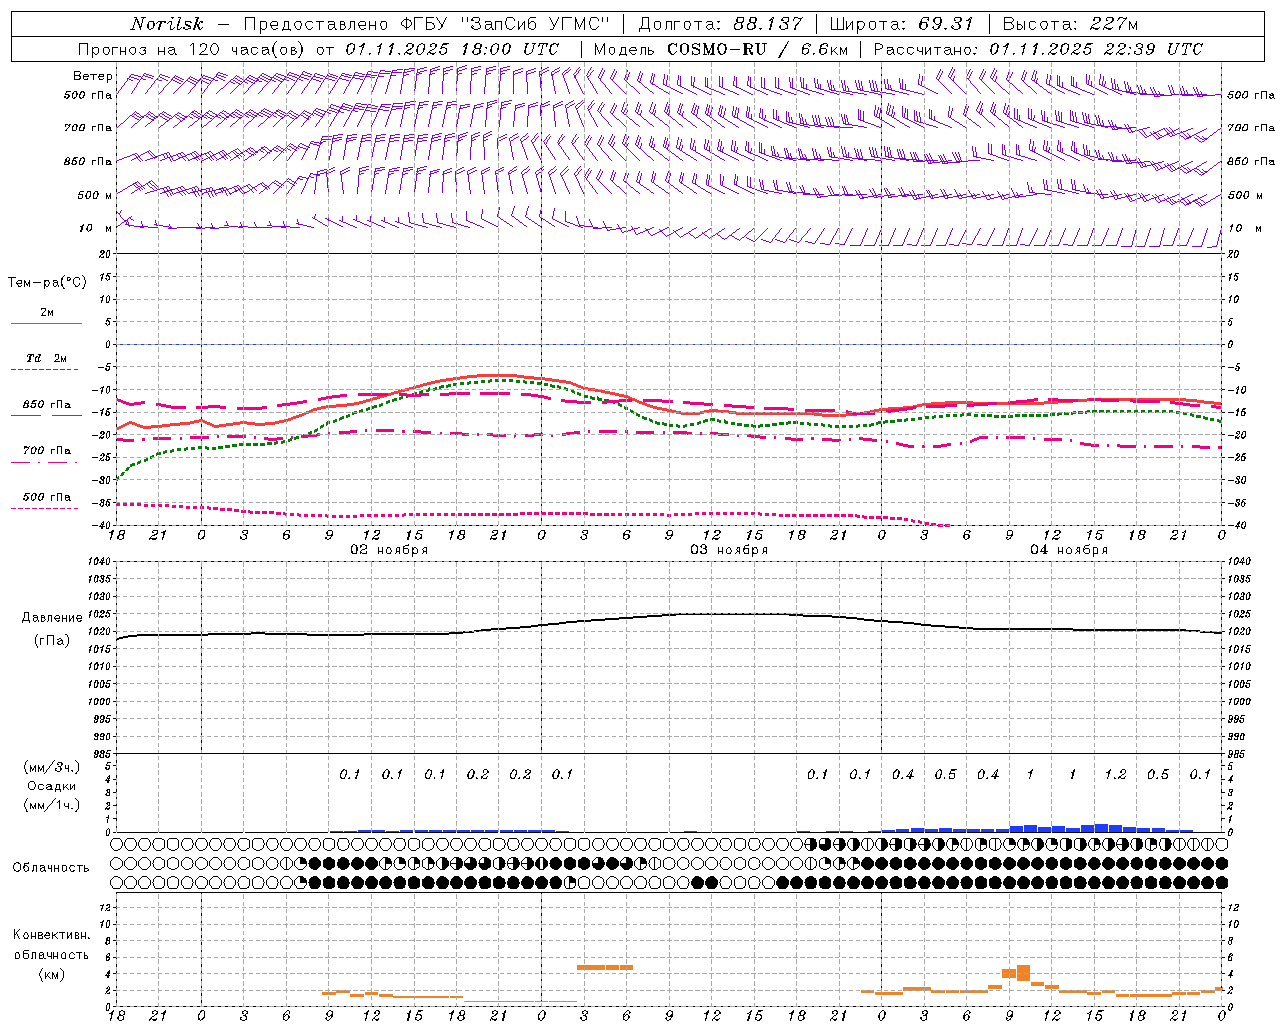
Task: Click the 'Norilsk' station name in the header
Action: tap(166, 24)
